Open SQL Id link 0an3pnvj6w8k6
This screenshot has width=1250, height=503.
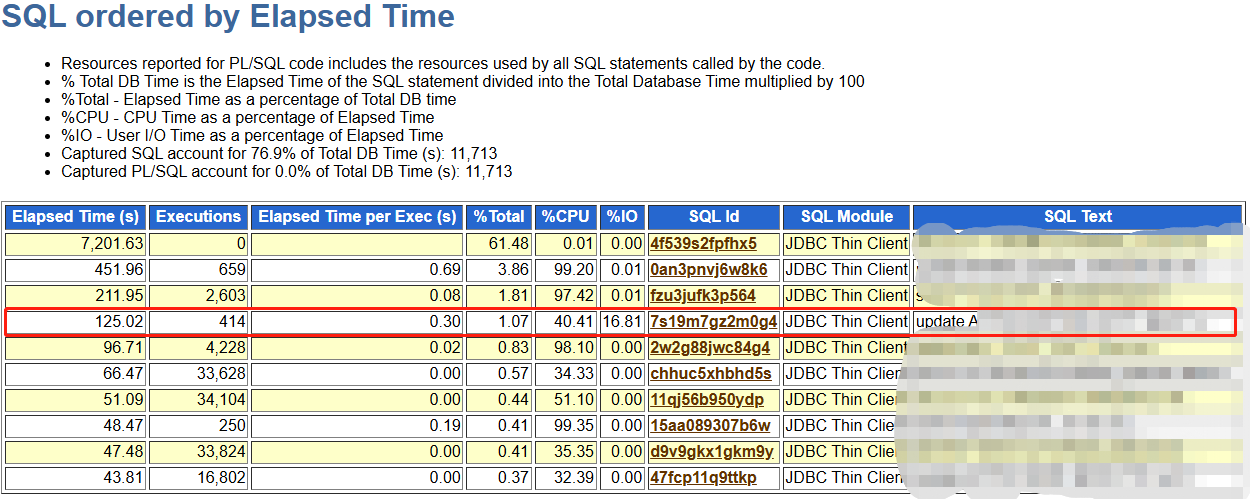click(x=708, y=270)
